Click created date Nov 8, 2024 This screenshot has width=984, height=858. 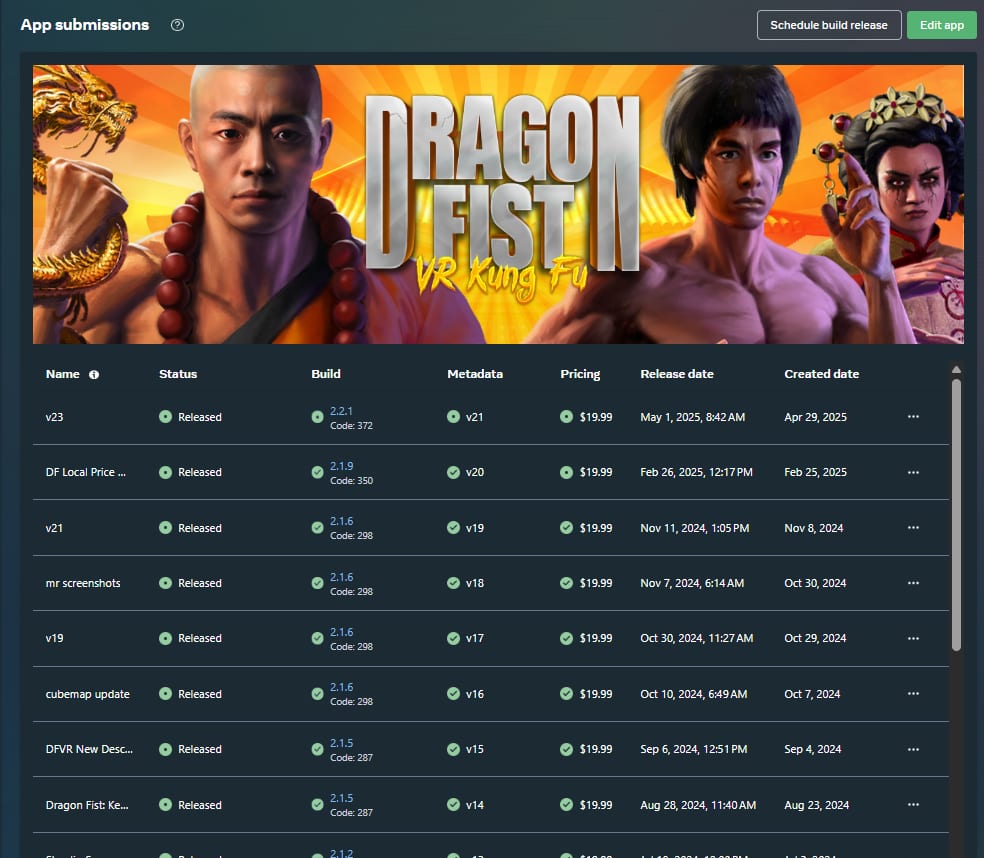pyautogui.click(x=814, y=528)
